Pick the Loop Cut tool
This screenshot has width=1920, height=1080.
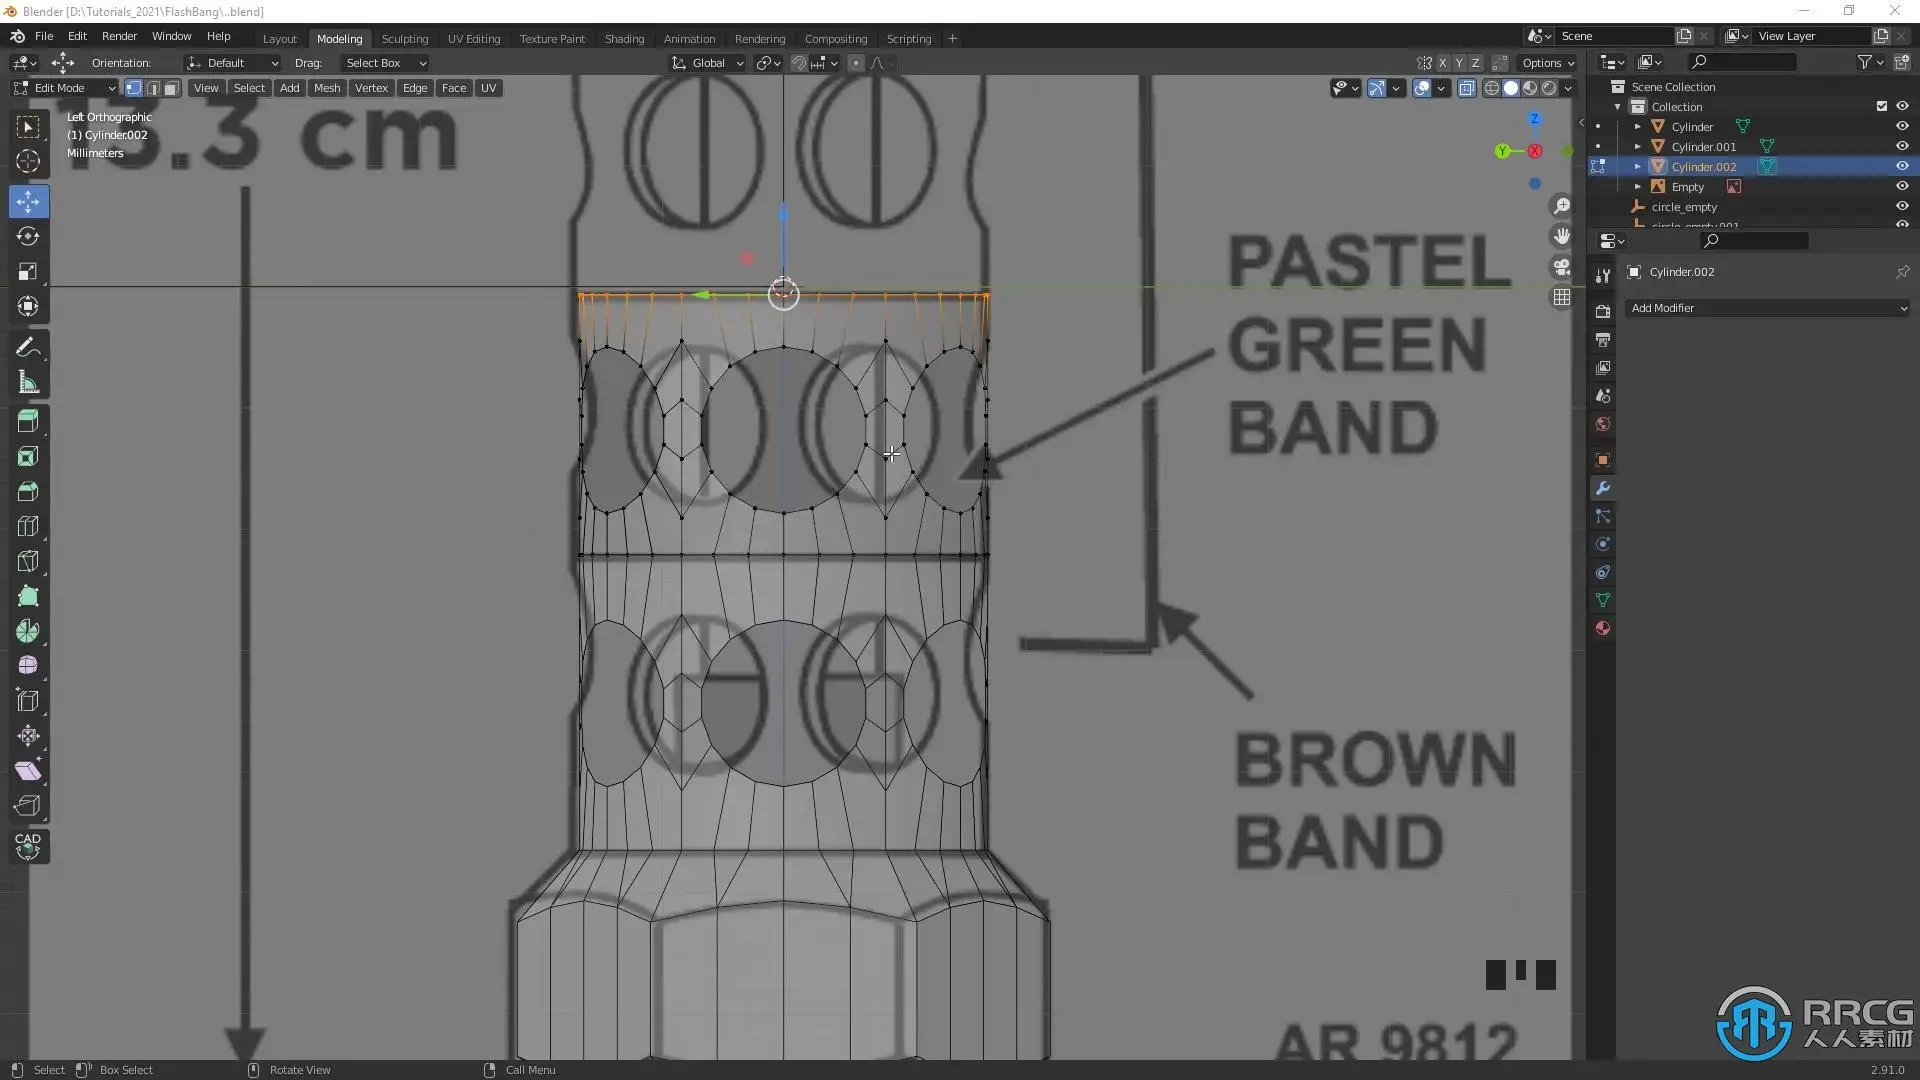click(28, 527)
